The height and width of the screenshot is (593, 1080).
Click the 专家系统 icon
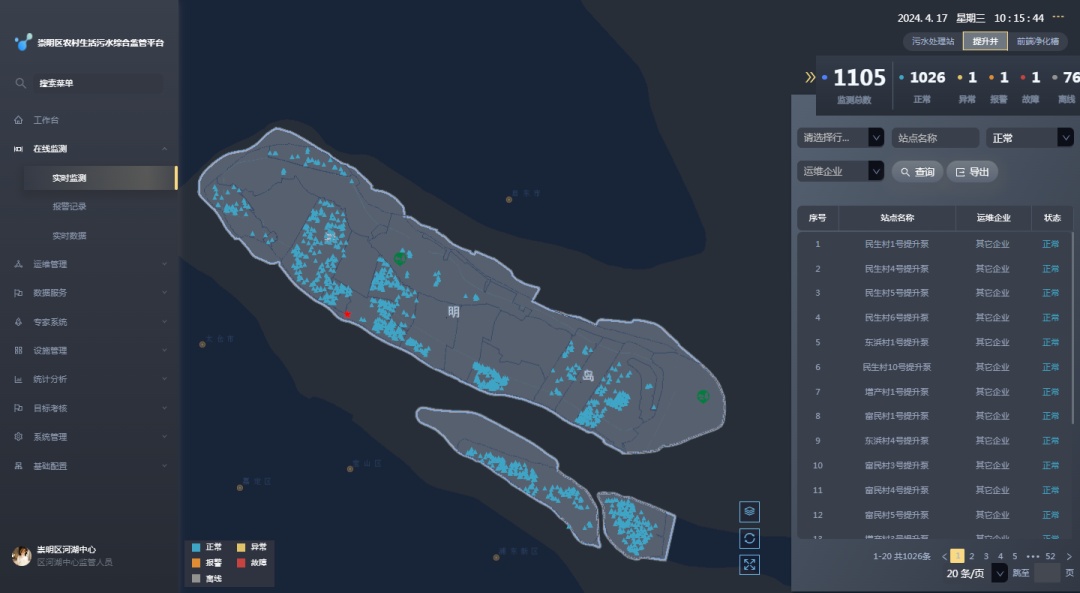pyautogui.click(x=19, y=322)
